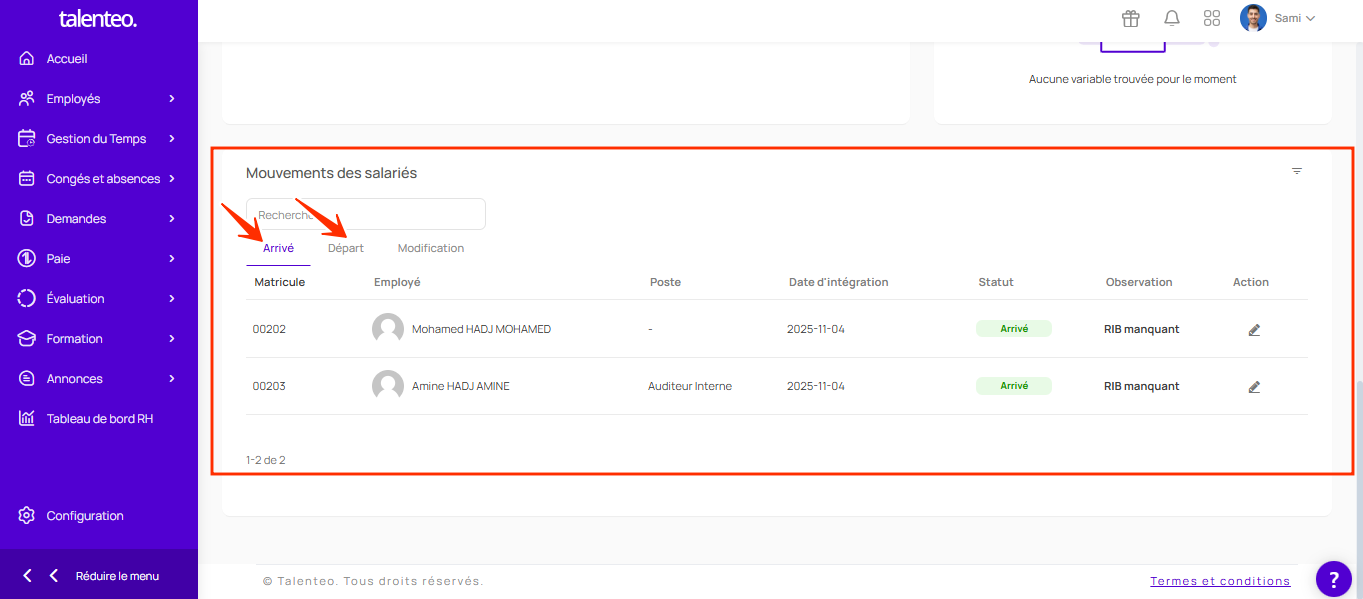Select the Arrivé tab
The image size is (1363, 599).
click(x=278, y=248)
